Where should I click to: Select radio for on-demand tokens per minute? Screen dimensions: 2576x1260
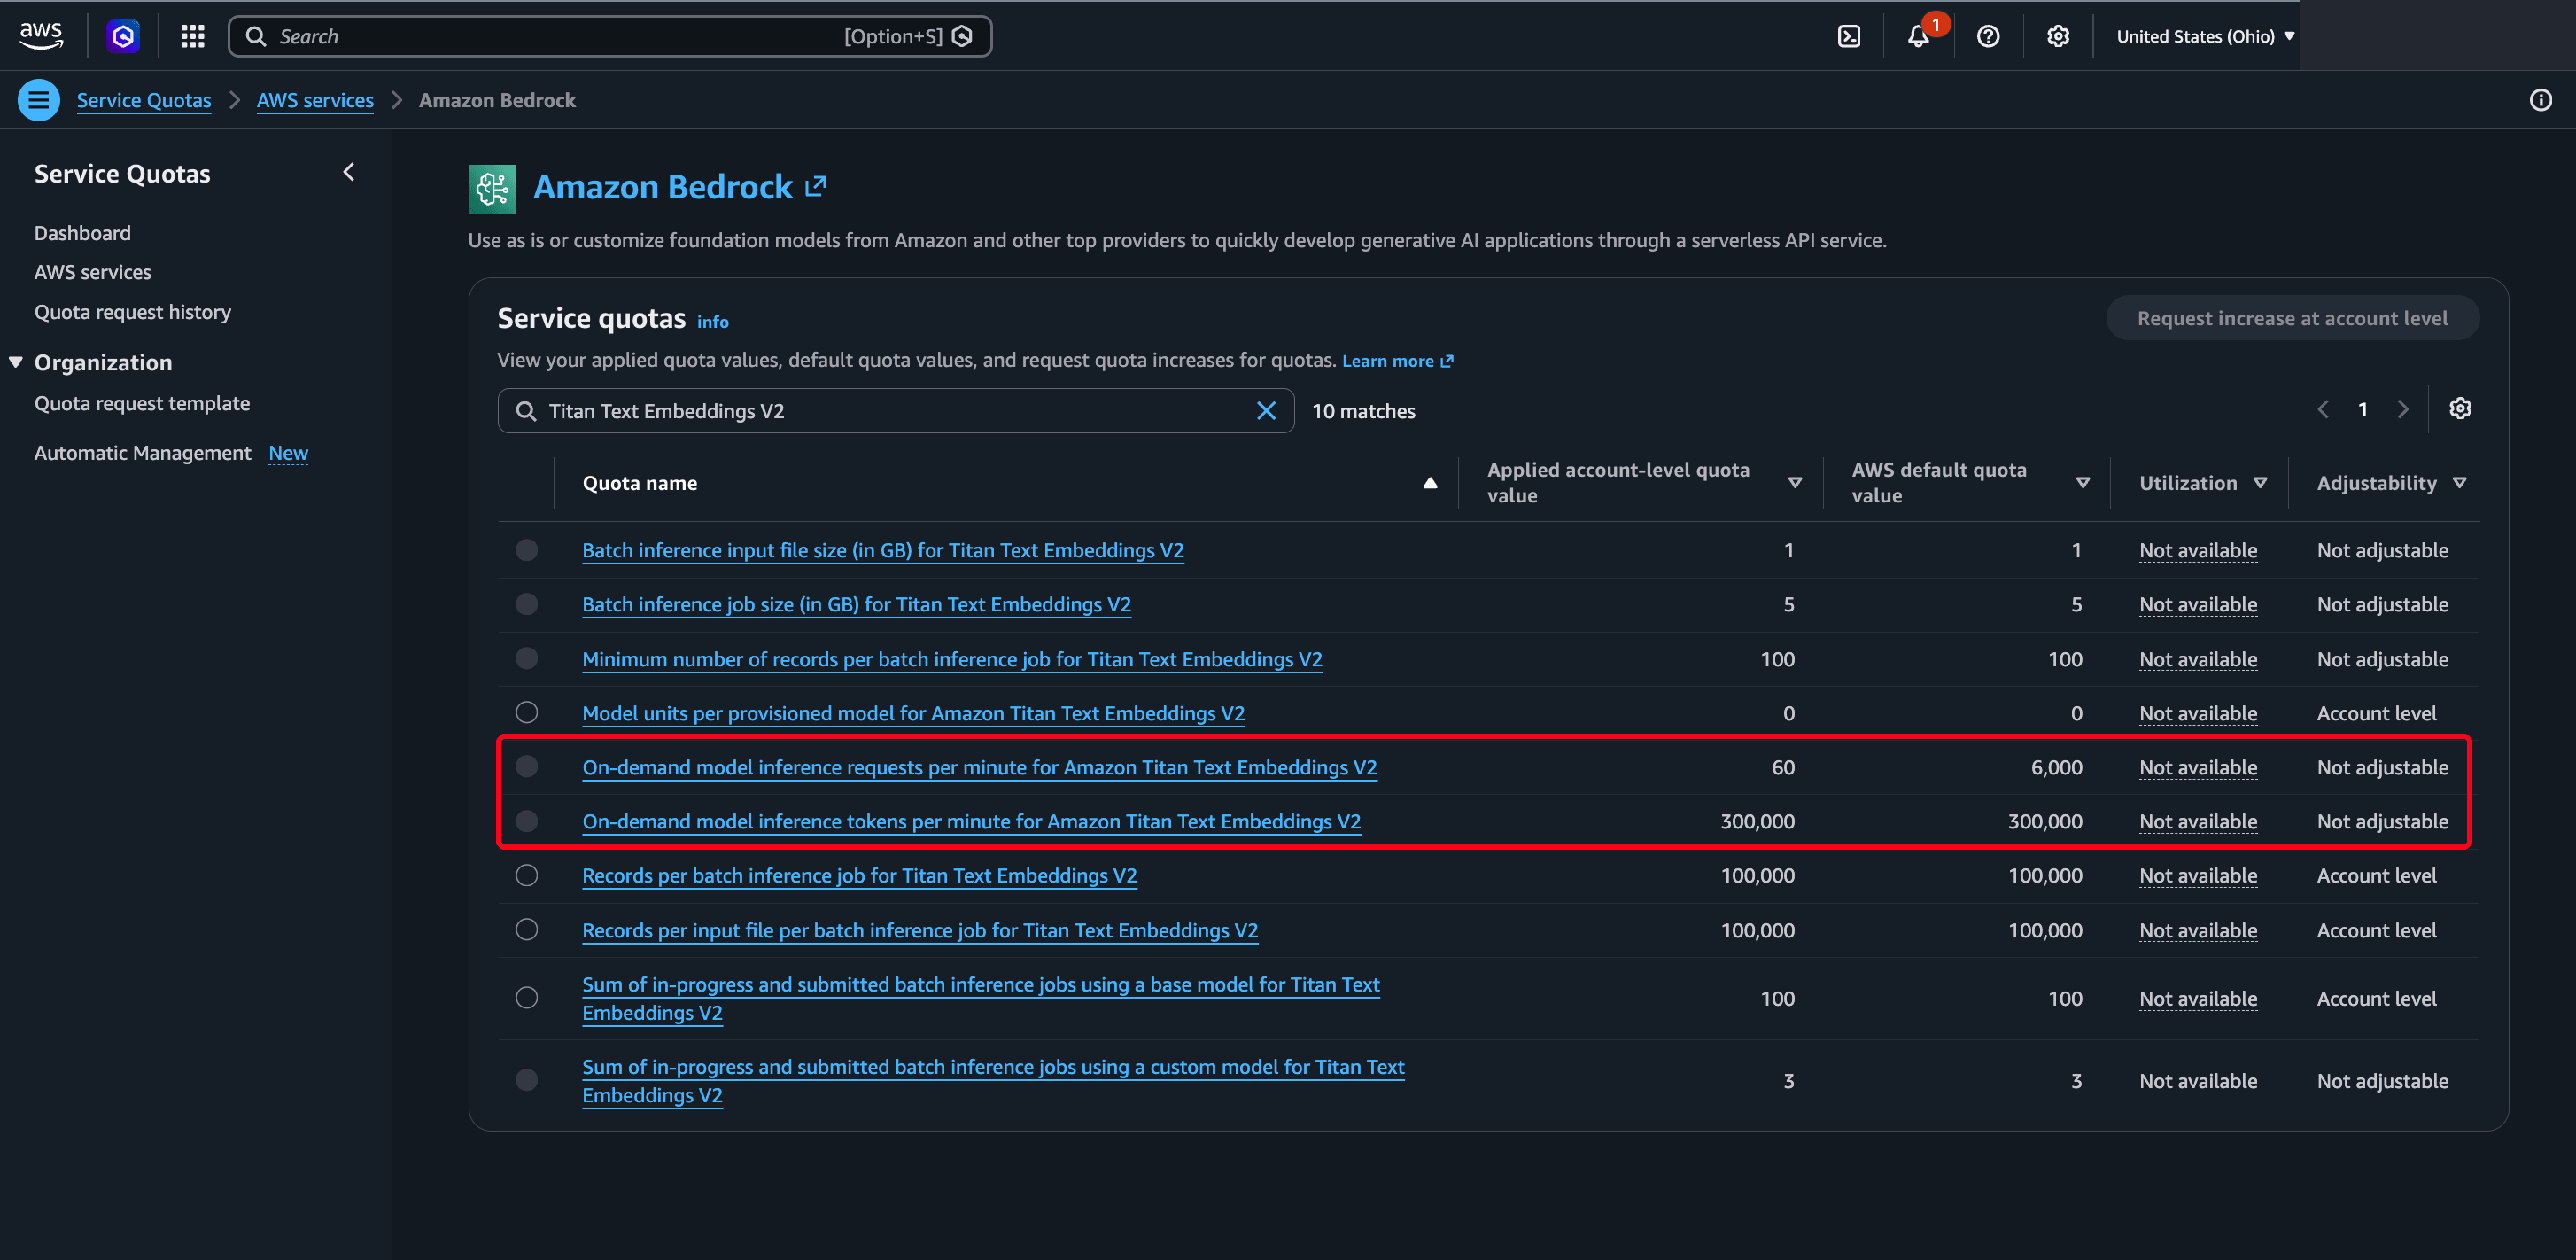click(526, 821)
